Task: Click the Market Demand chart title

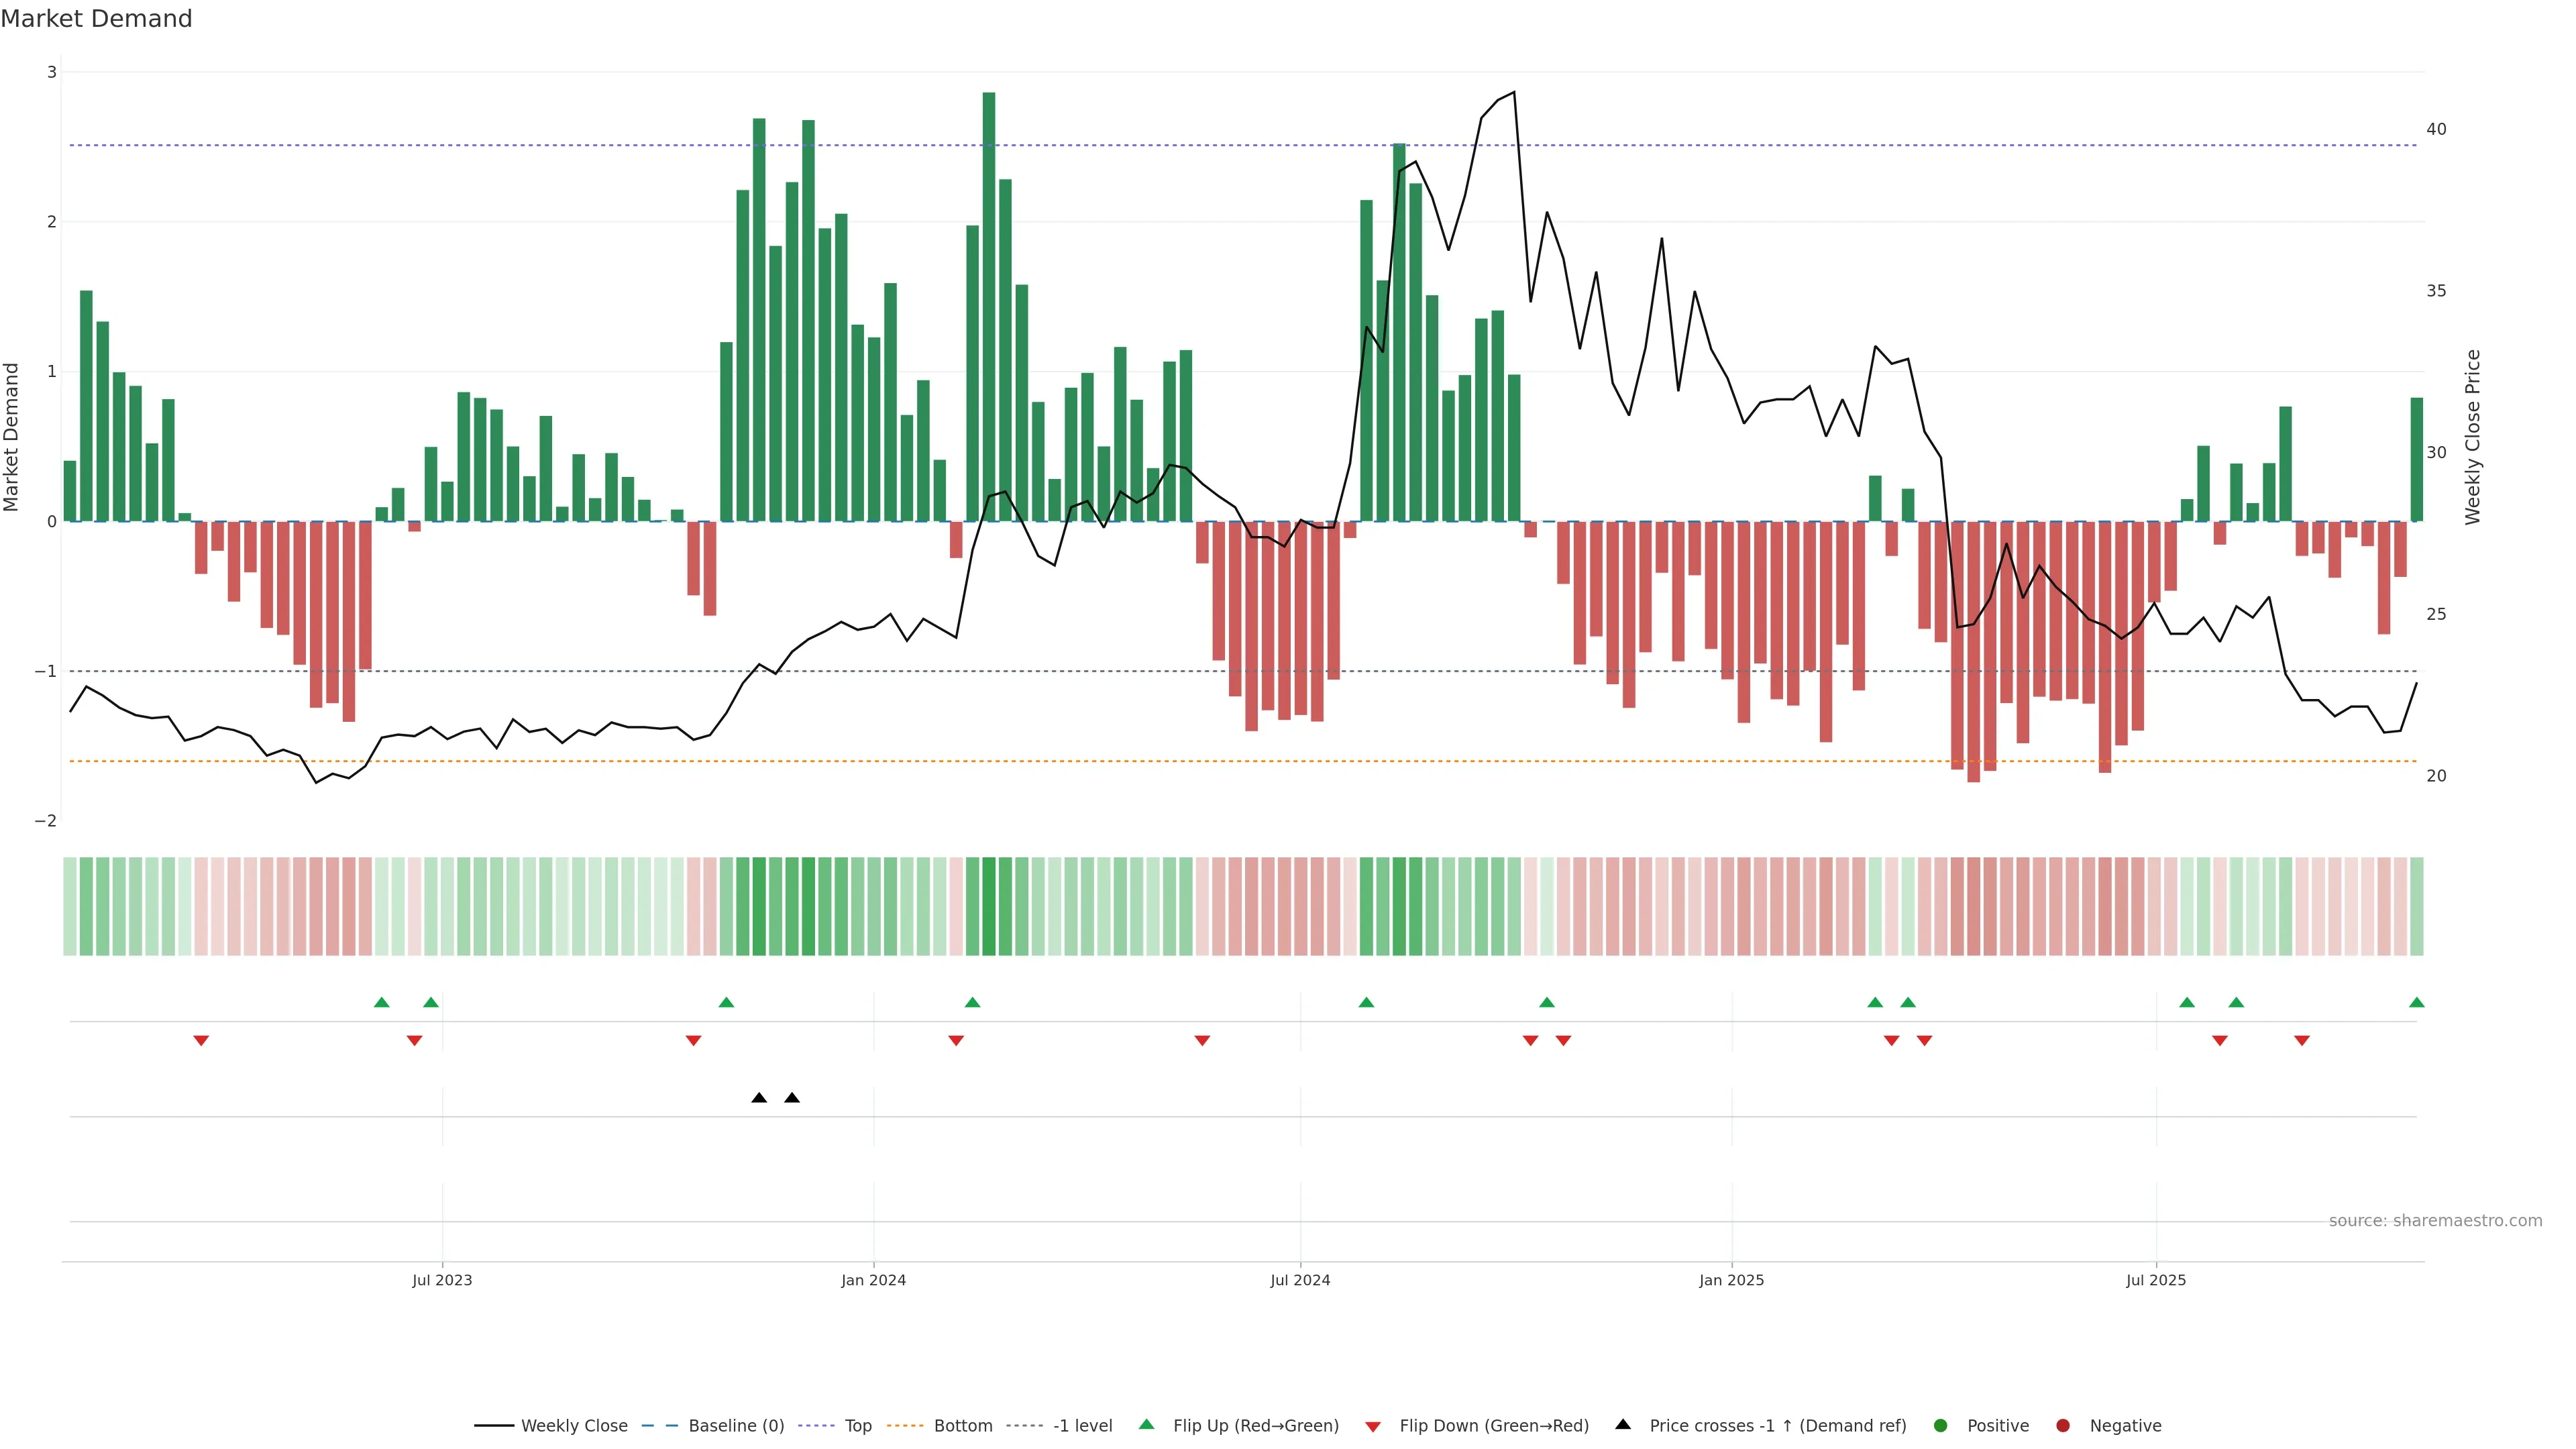Action: click(96, 19)
